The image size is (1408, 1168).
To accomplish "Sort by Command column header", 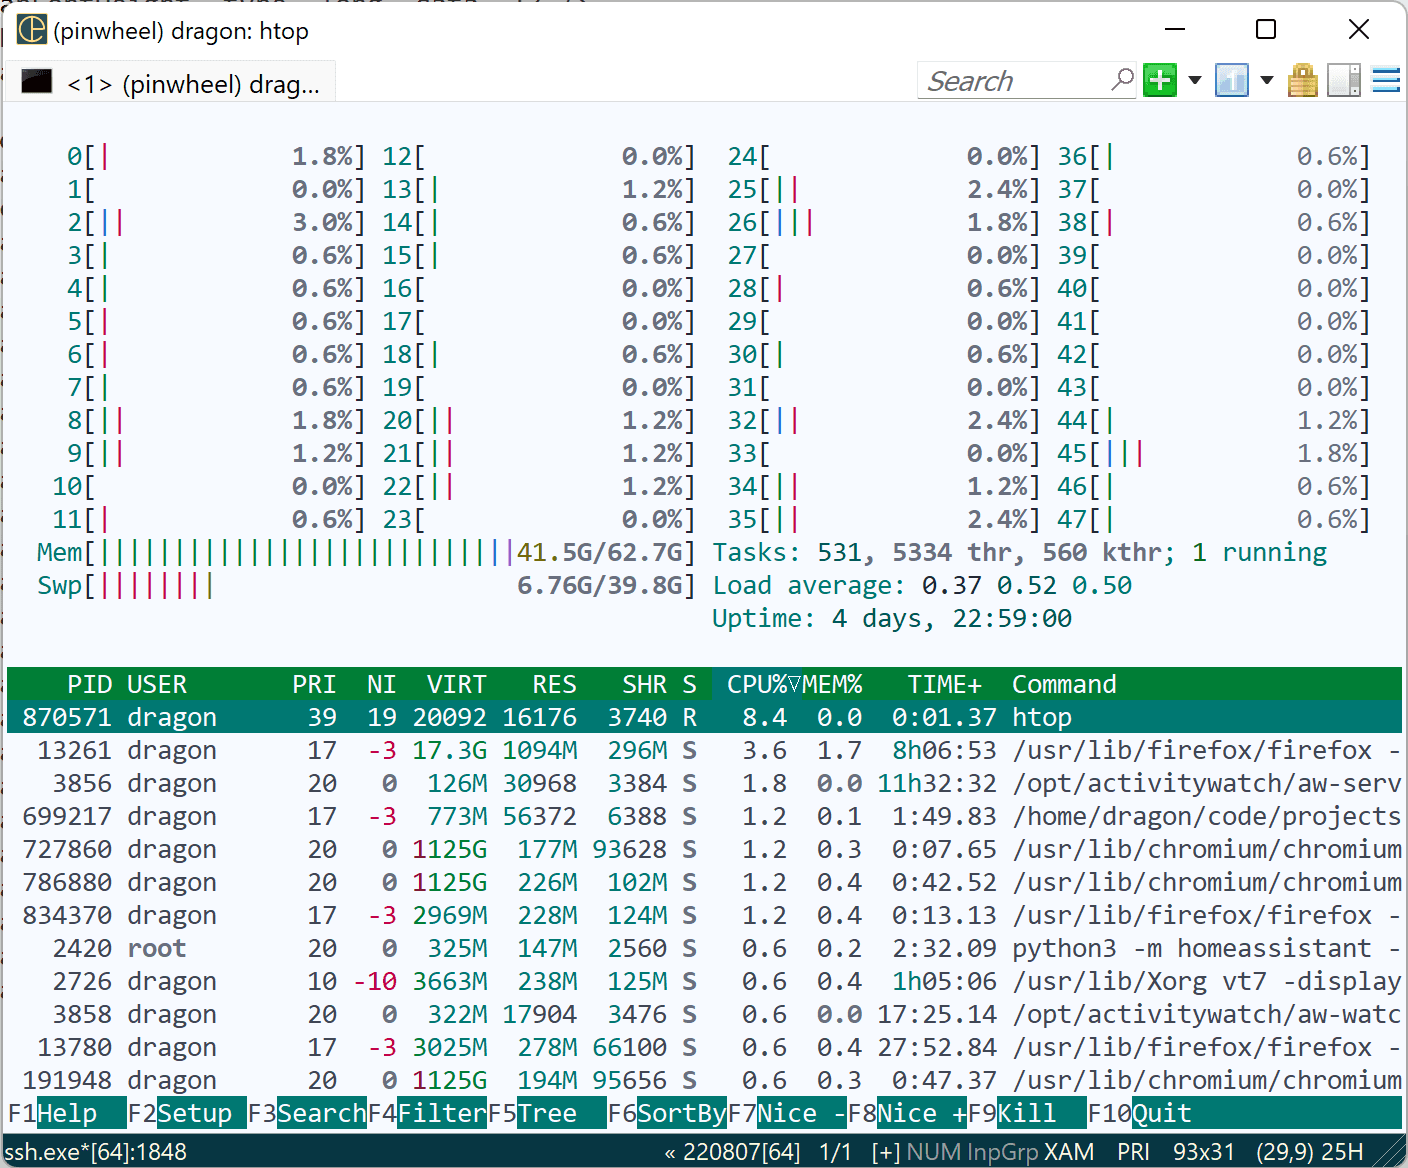I will 1064,684.
